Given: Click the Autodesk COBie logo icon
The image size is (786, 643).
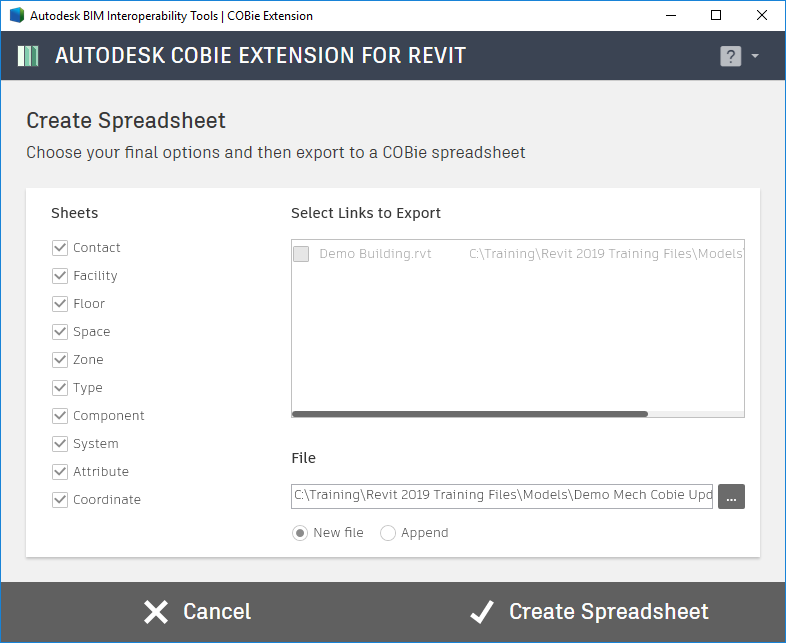Looking at the screenshot, I should pos(28,56).
